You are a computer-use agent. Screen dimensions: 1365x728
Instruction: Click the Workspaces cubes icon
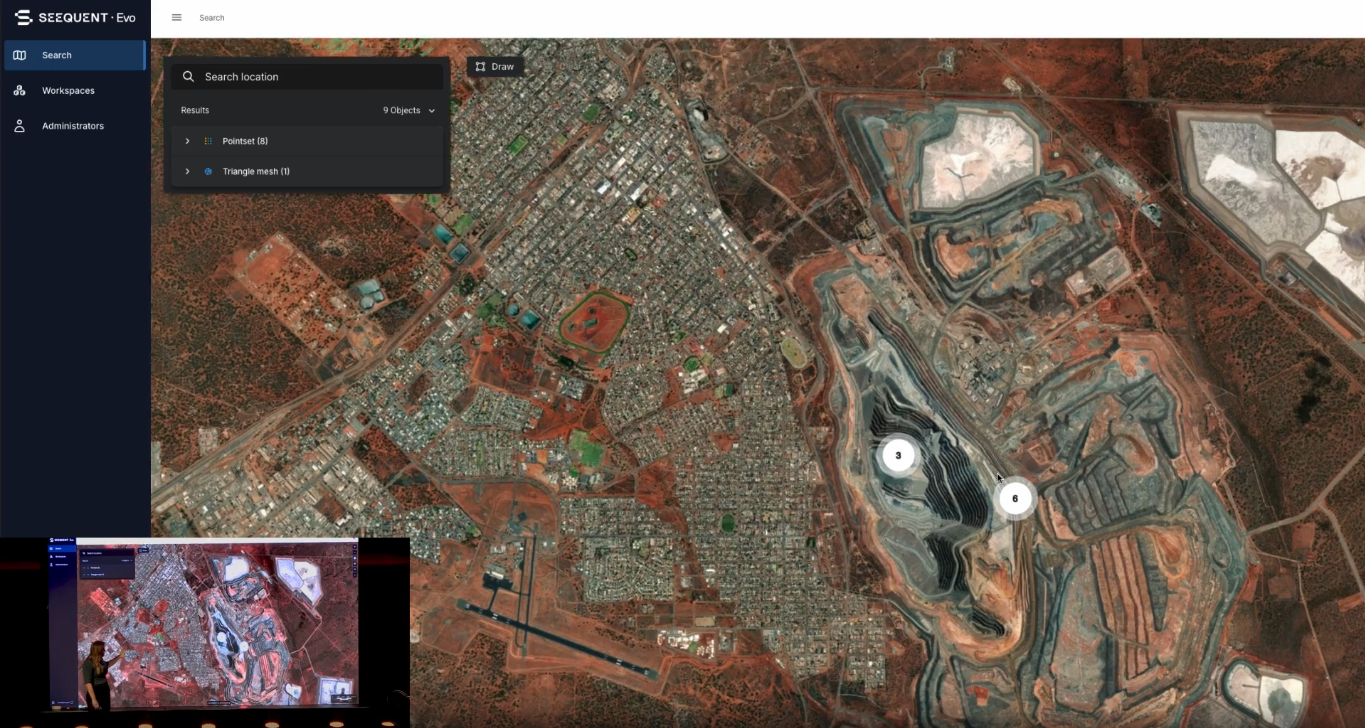(x=19, y=91)
